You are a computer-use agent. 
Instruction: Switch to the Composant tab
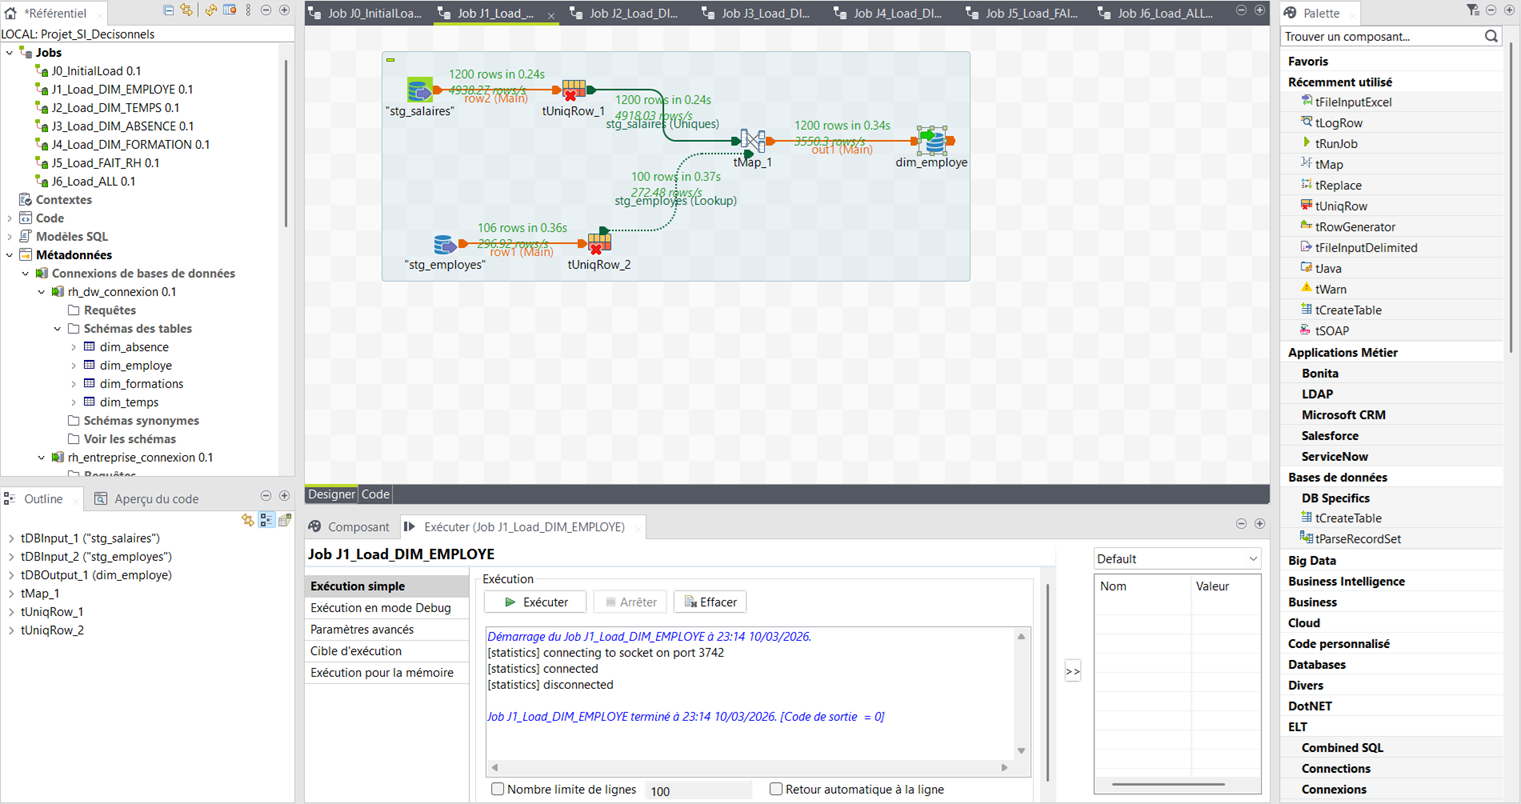(x=359, y=526)
